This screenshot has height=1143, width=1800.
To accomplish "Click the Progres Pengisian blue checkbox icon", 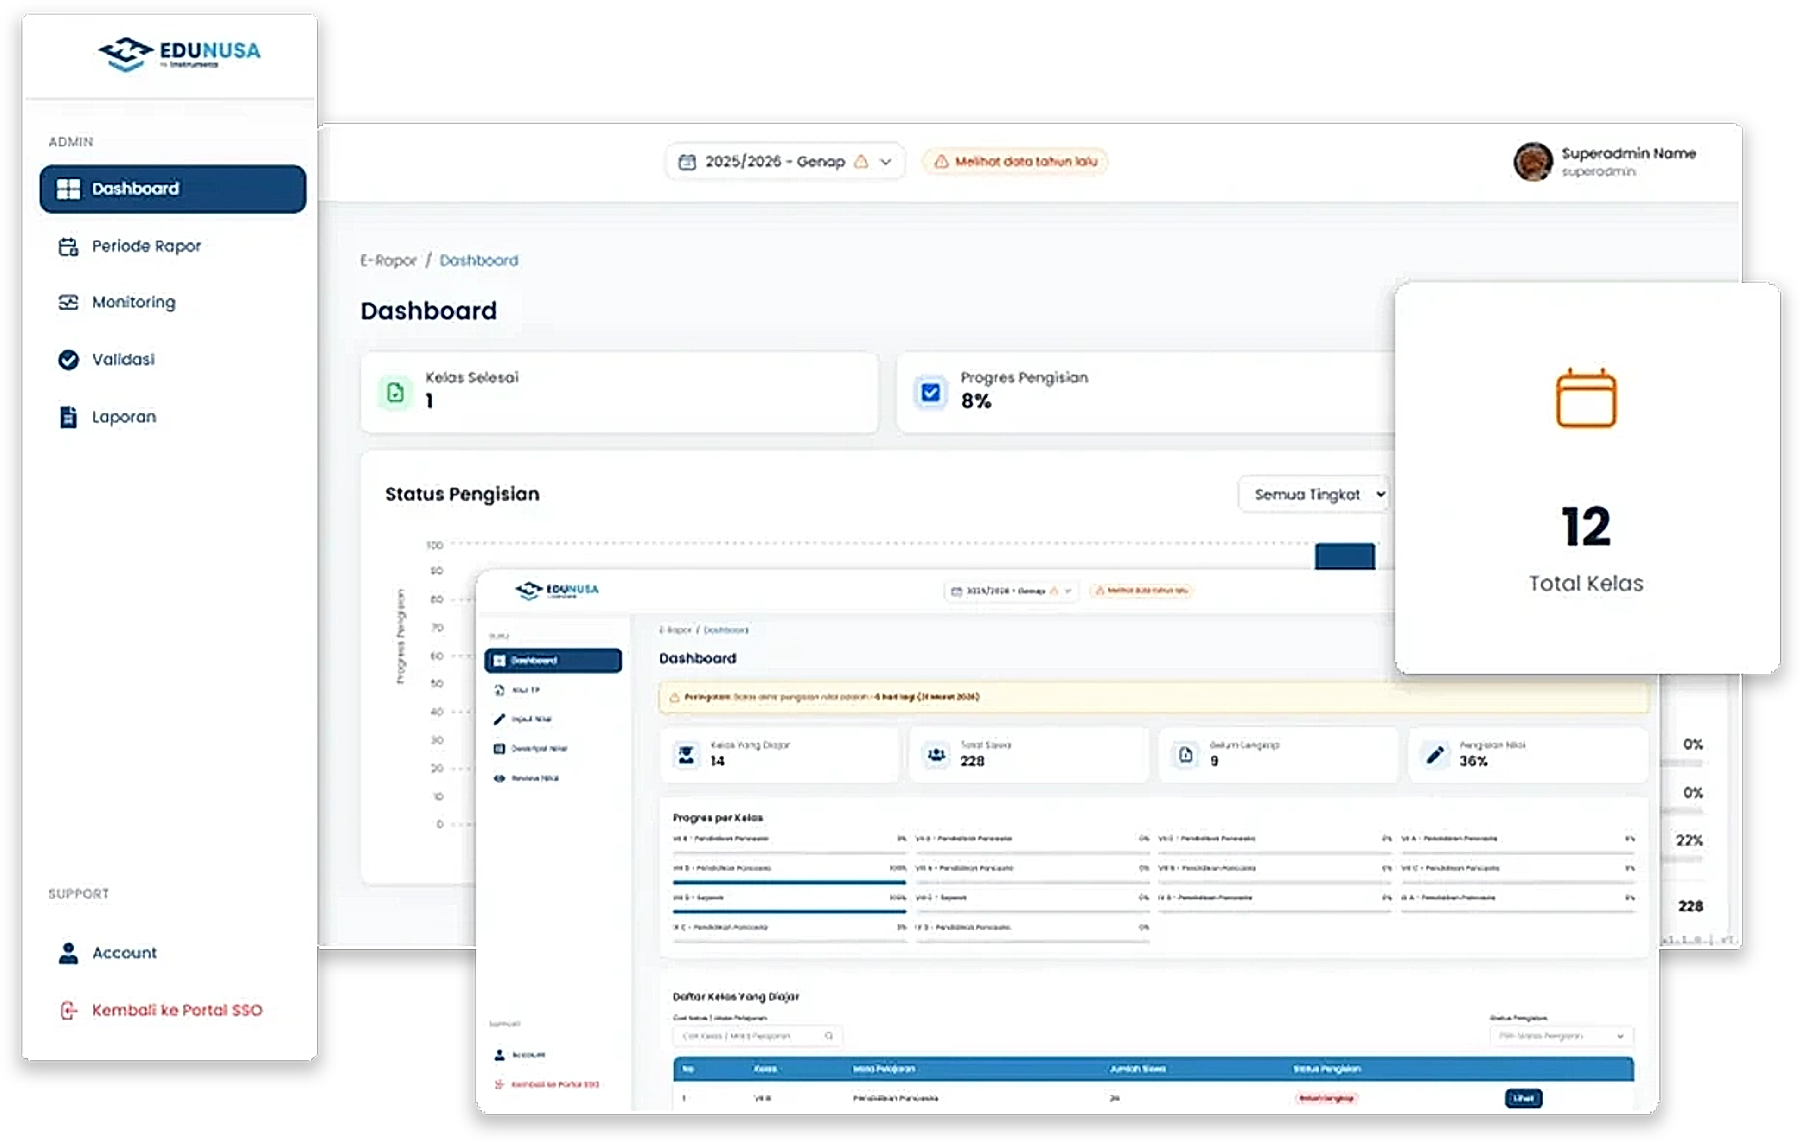I will click(930, 392).
